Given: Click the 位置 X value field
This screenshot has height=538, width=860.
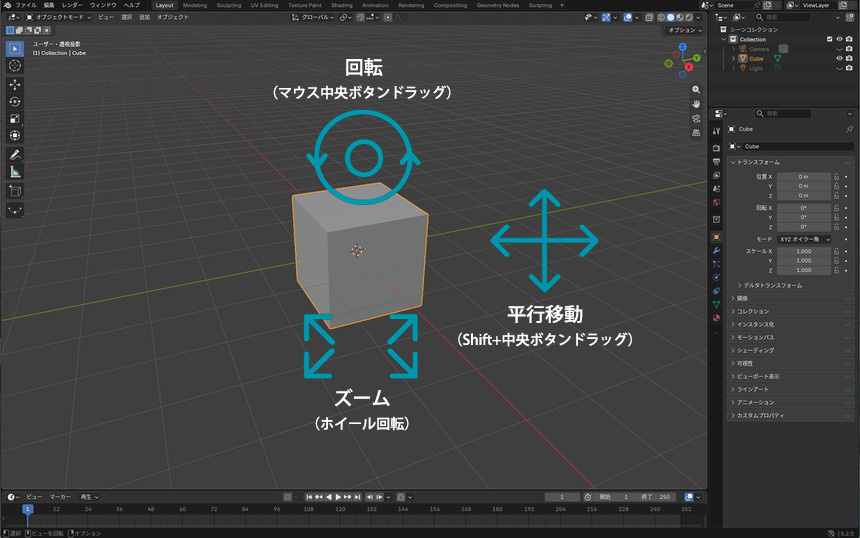Looking at the screenshot, I should click(x=804, y=177).
